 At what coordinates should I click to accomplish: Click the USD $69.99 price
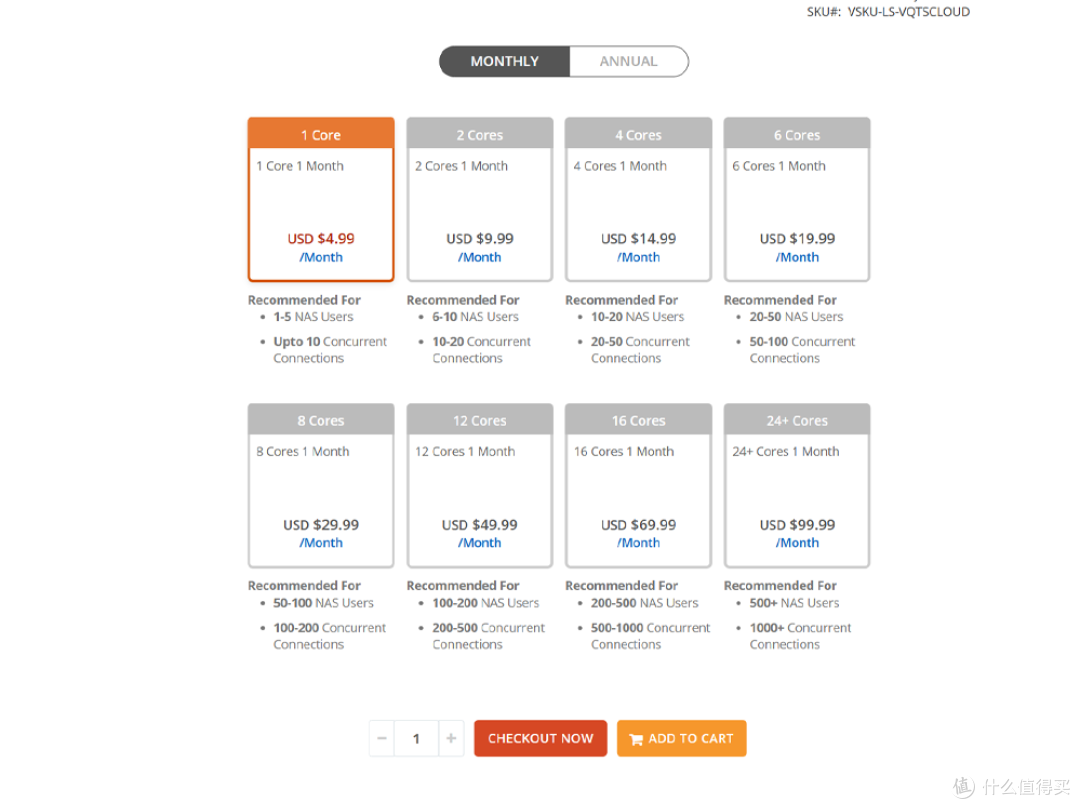[x=638, y=525]
